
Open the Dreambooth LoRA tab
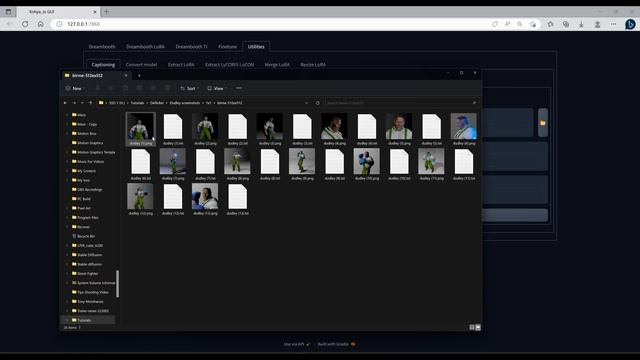145,47
